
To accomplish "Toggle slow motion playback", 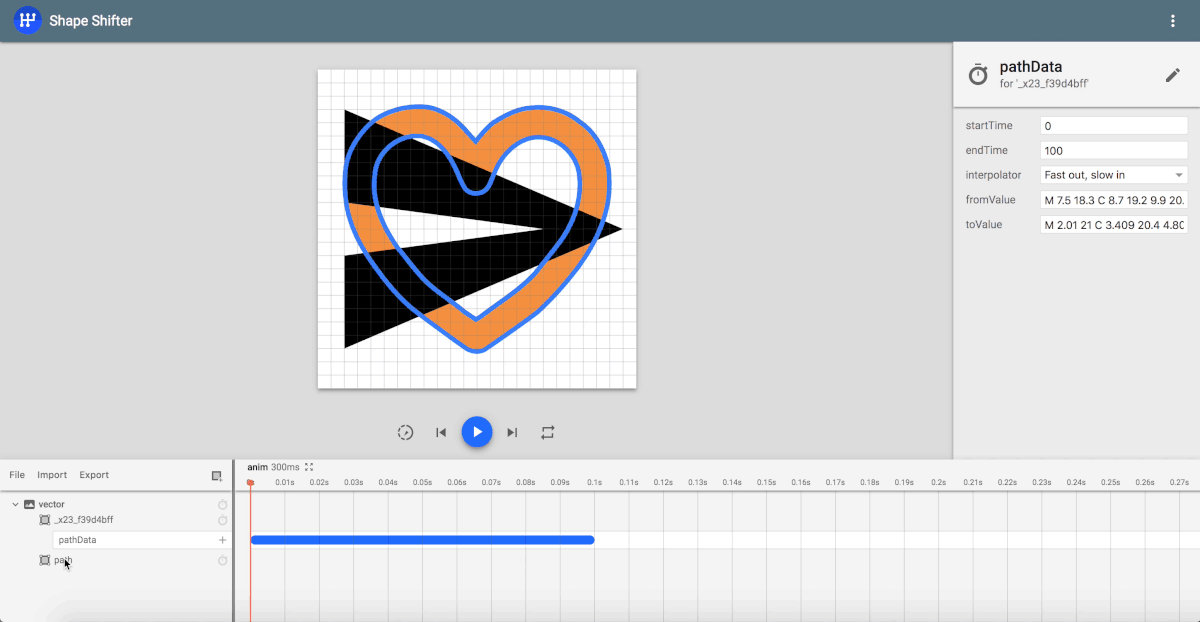I will coord(405,432).
